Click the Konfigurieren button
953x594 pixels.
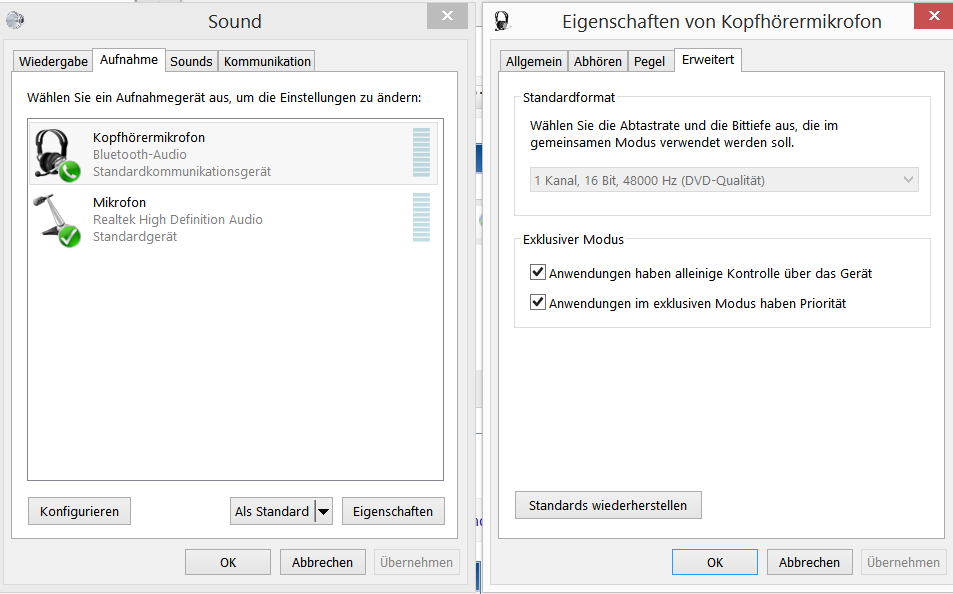pyautogui.click(x=79, y=511)
